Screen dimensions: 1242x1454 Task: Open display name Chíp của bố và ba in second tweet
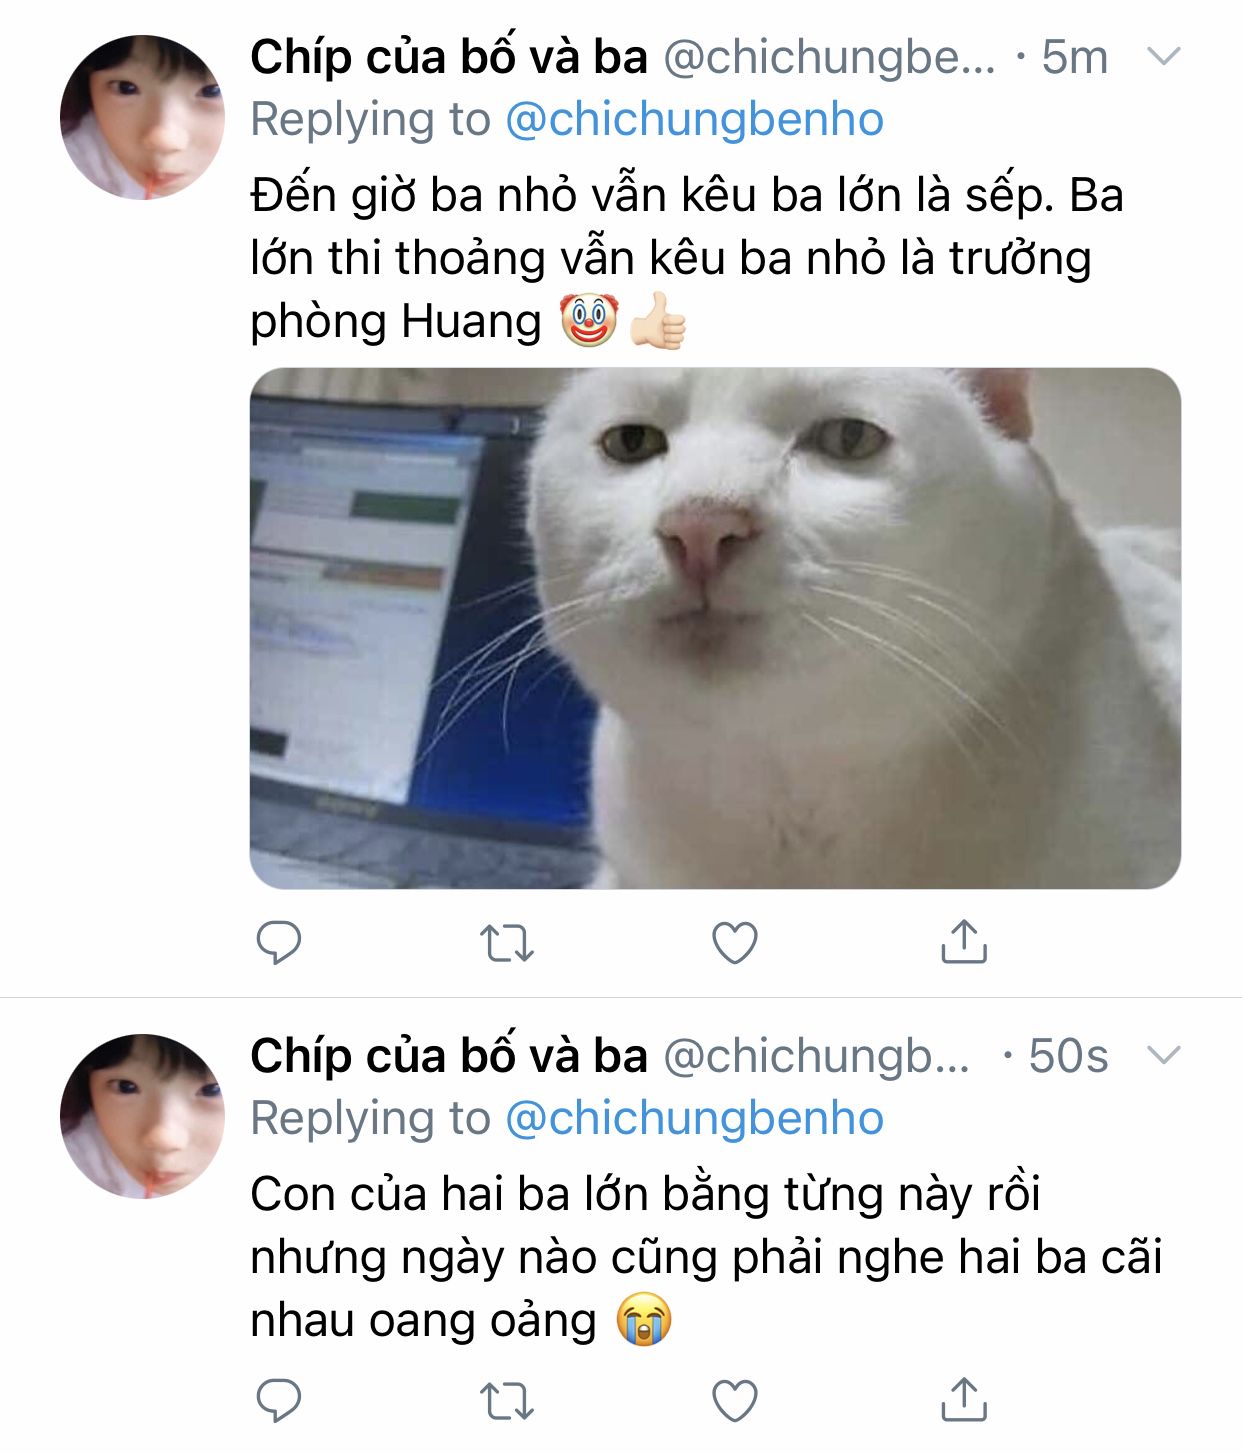(x=449, y=1055)
